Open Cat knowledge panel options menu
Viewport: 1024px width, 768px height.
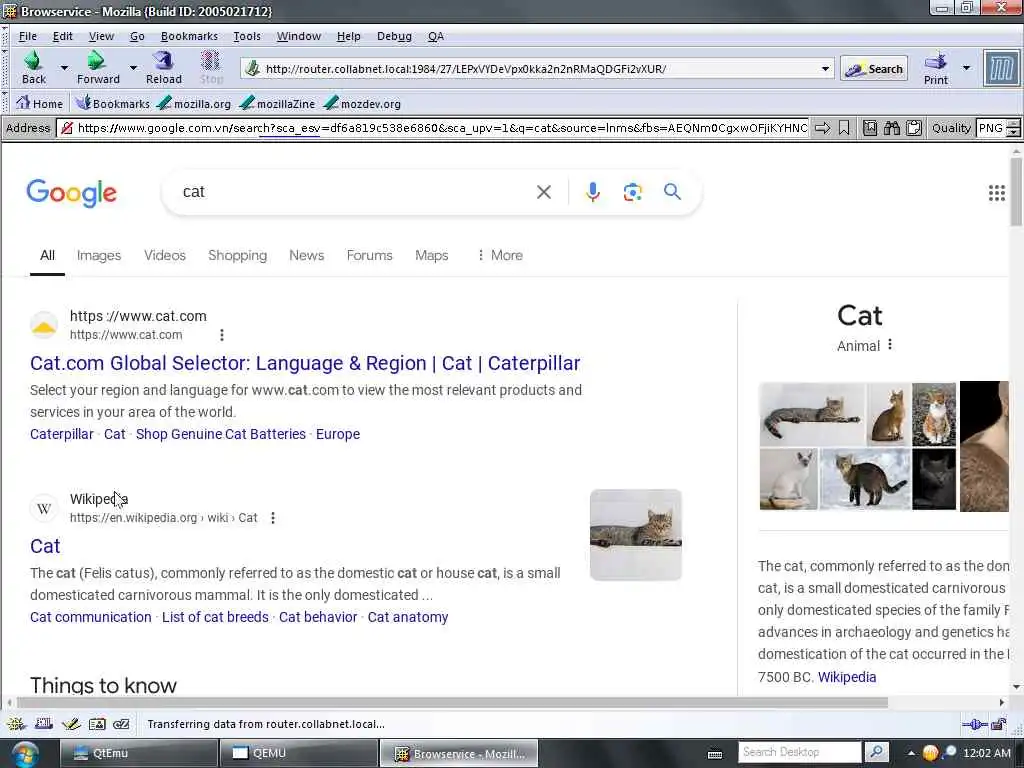point(889,345)
